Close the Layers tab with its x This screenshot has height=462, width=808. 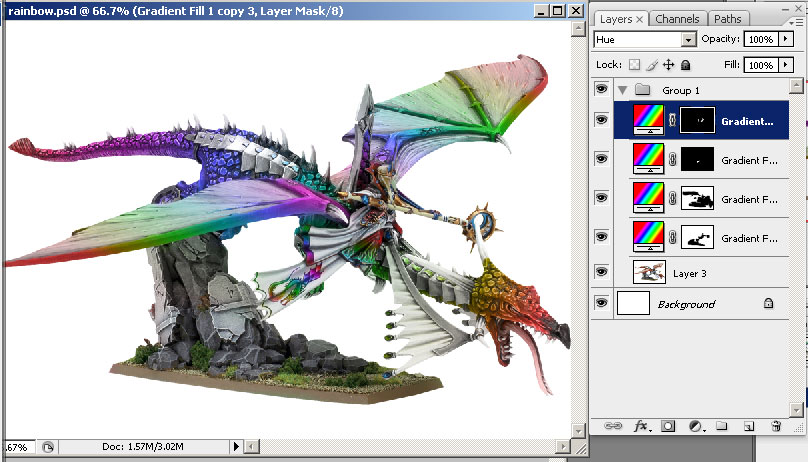639,19
